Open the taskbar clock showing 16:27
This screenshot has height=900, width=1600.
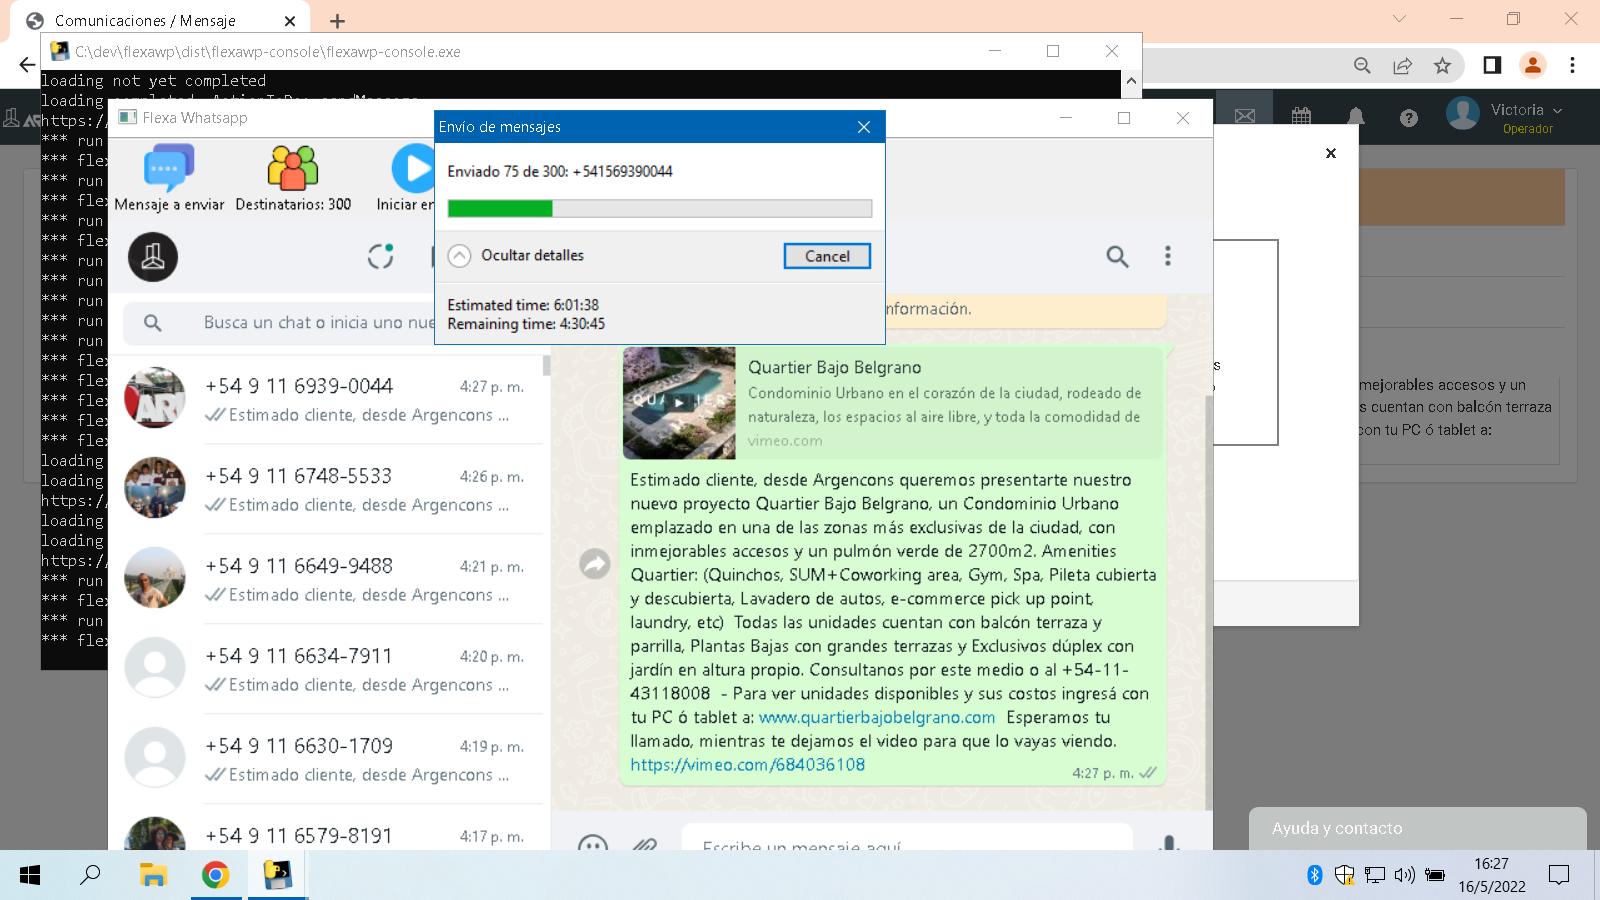(1491, 875)
